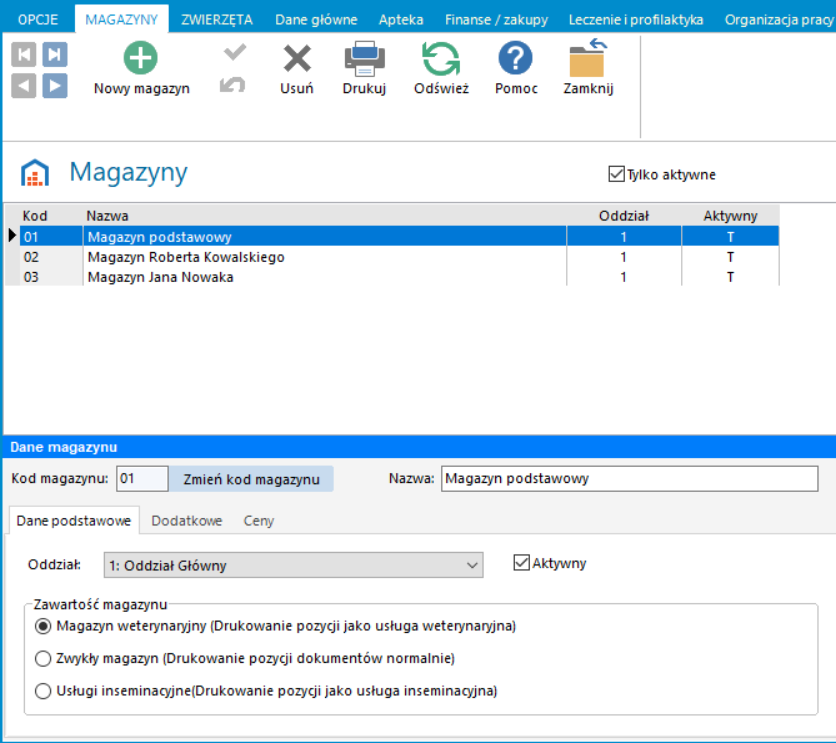Viewport: 836px width, 743px height.
Task: Open the Oddział dropdown list
Action: coord(293,565)
